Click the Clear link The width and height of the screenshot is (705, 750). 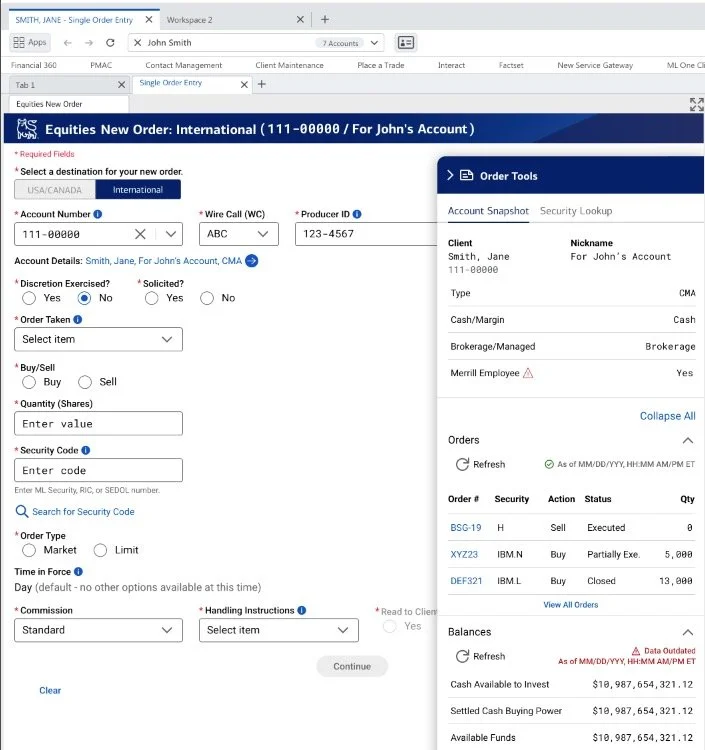(50, 690)
